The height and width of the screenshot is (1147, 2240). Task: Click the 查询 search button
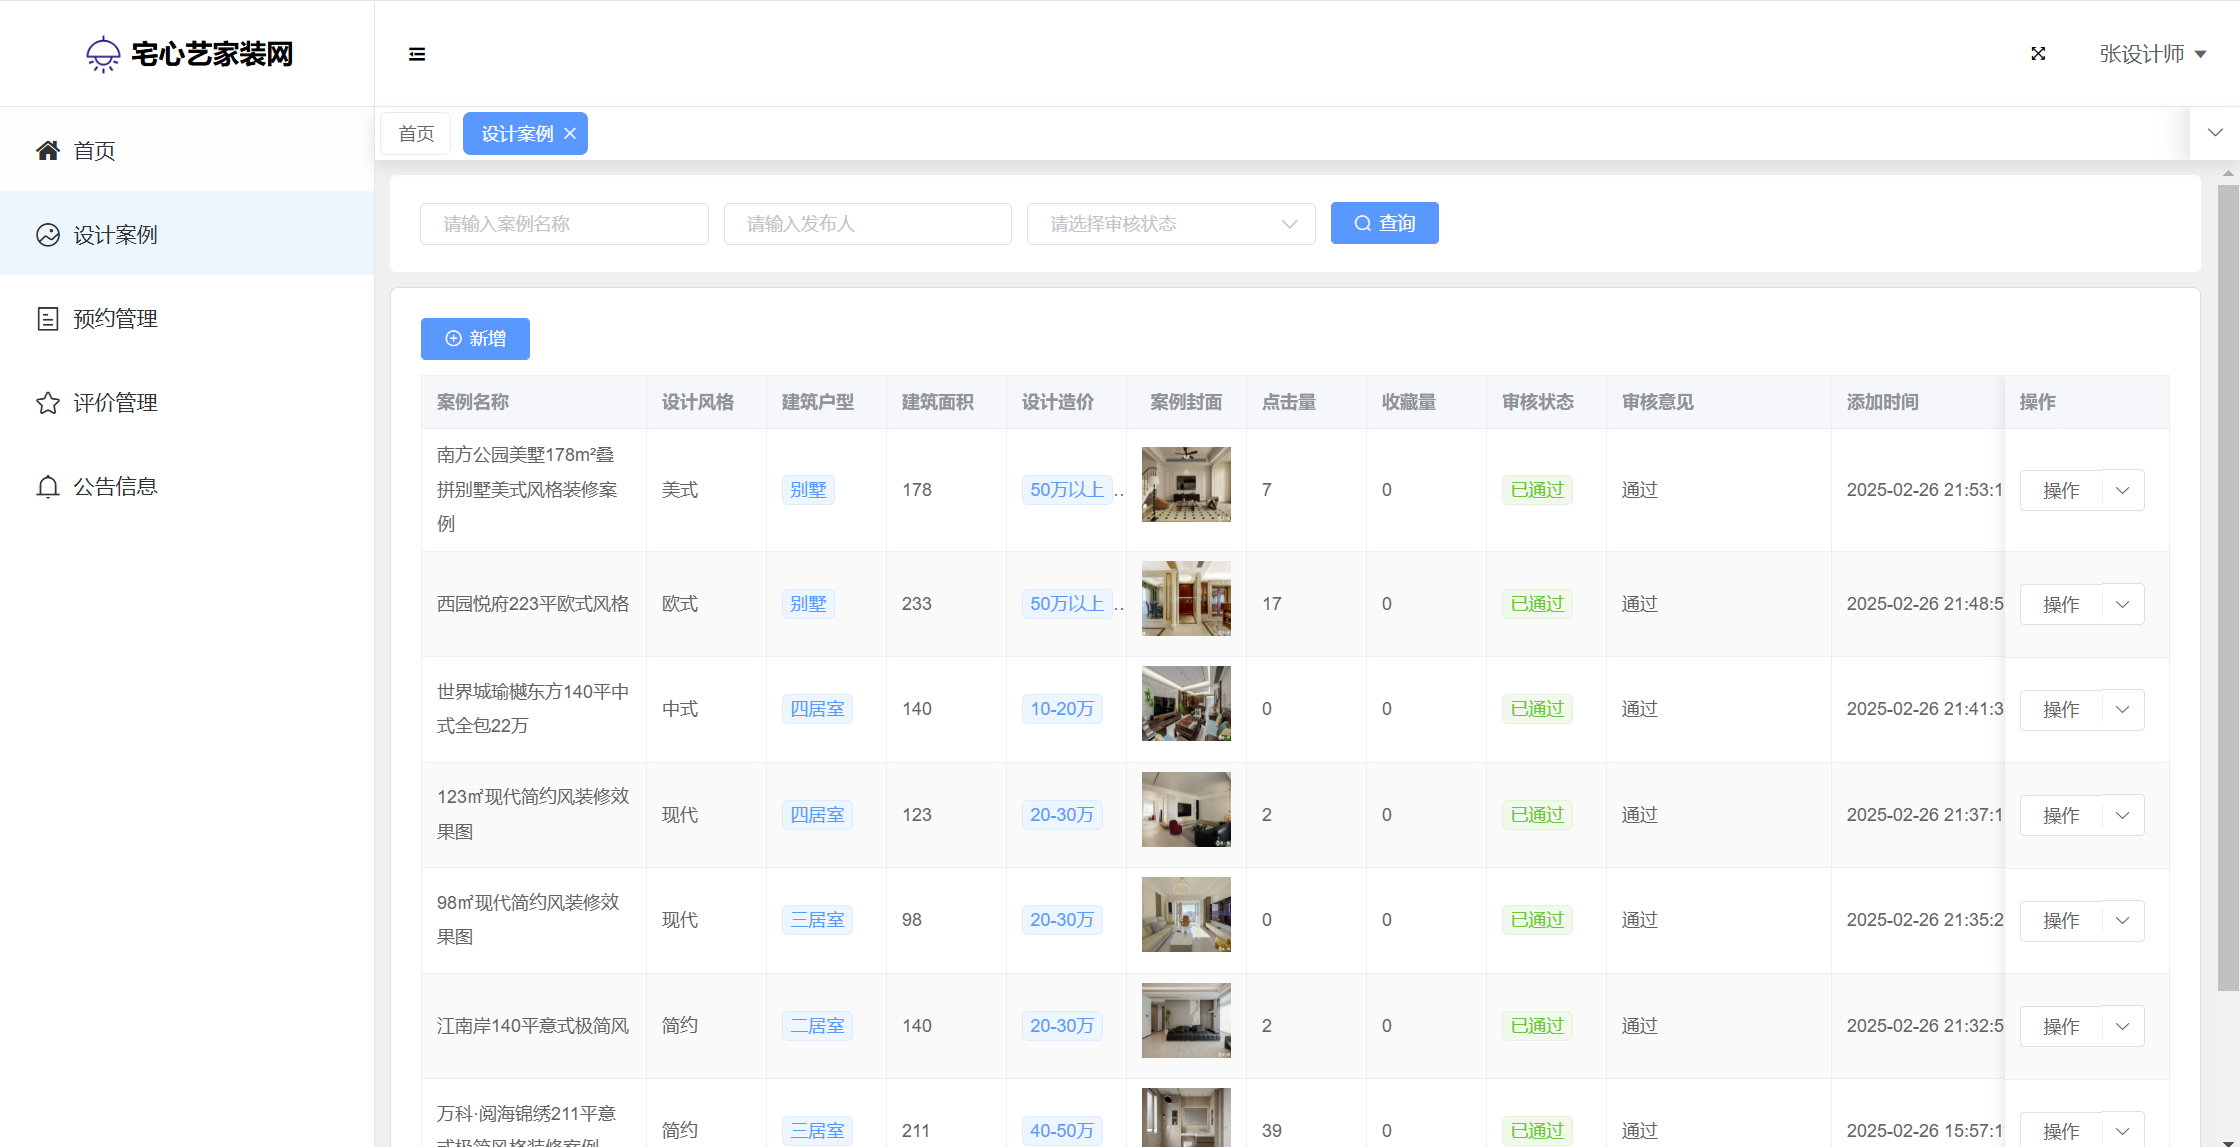pos(1384,223)
